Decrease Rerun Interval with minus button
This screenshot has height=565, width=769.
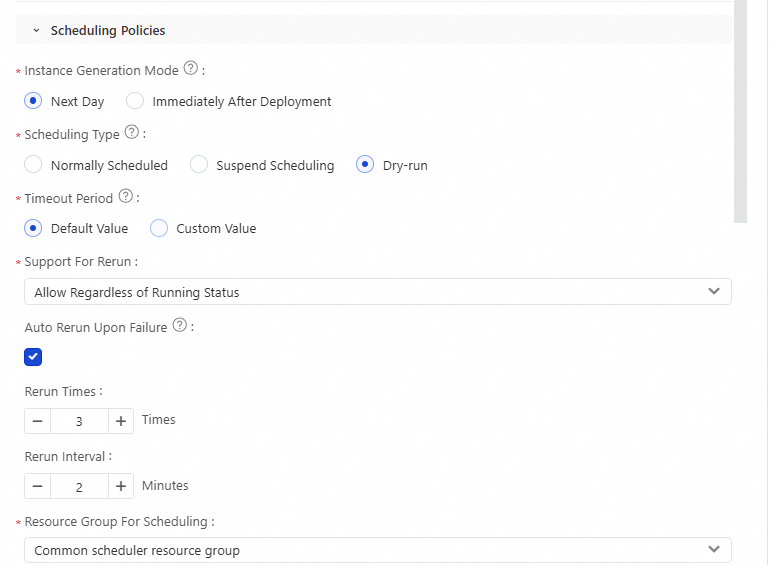click(x=37, y=486)
